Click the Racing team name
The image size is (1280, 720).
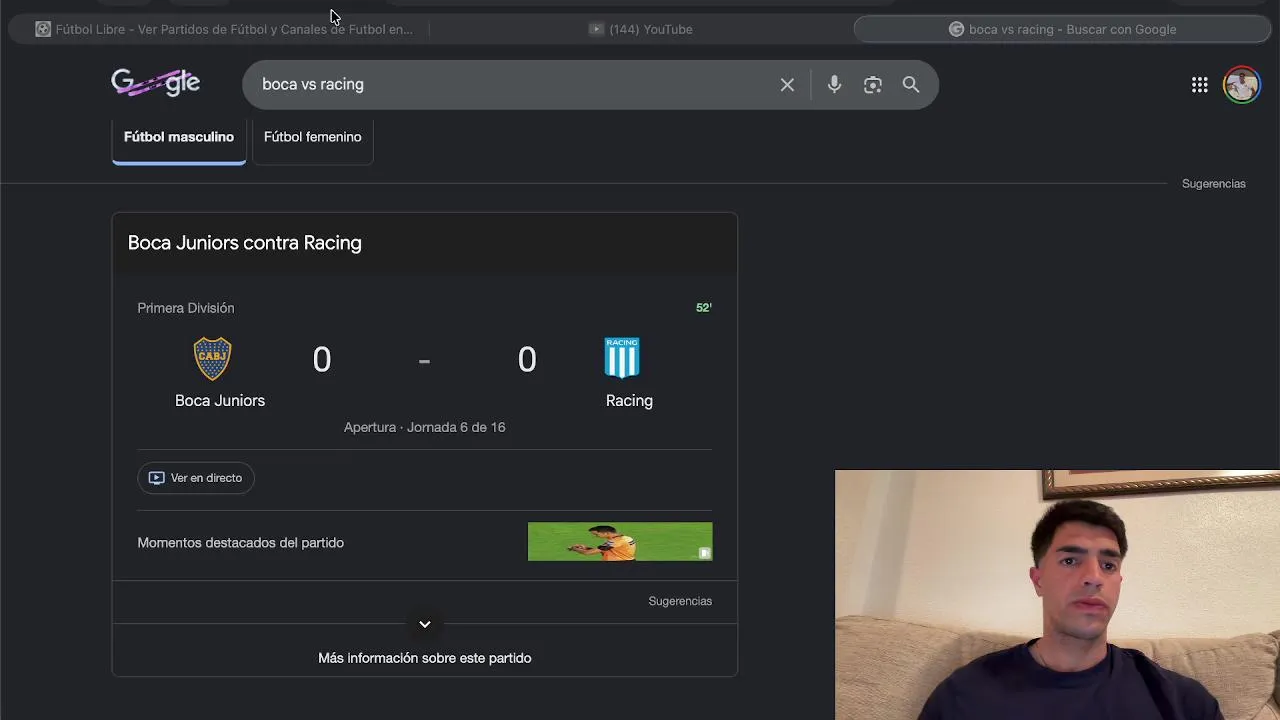pos(629,401)
